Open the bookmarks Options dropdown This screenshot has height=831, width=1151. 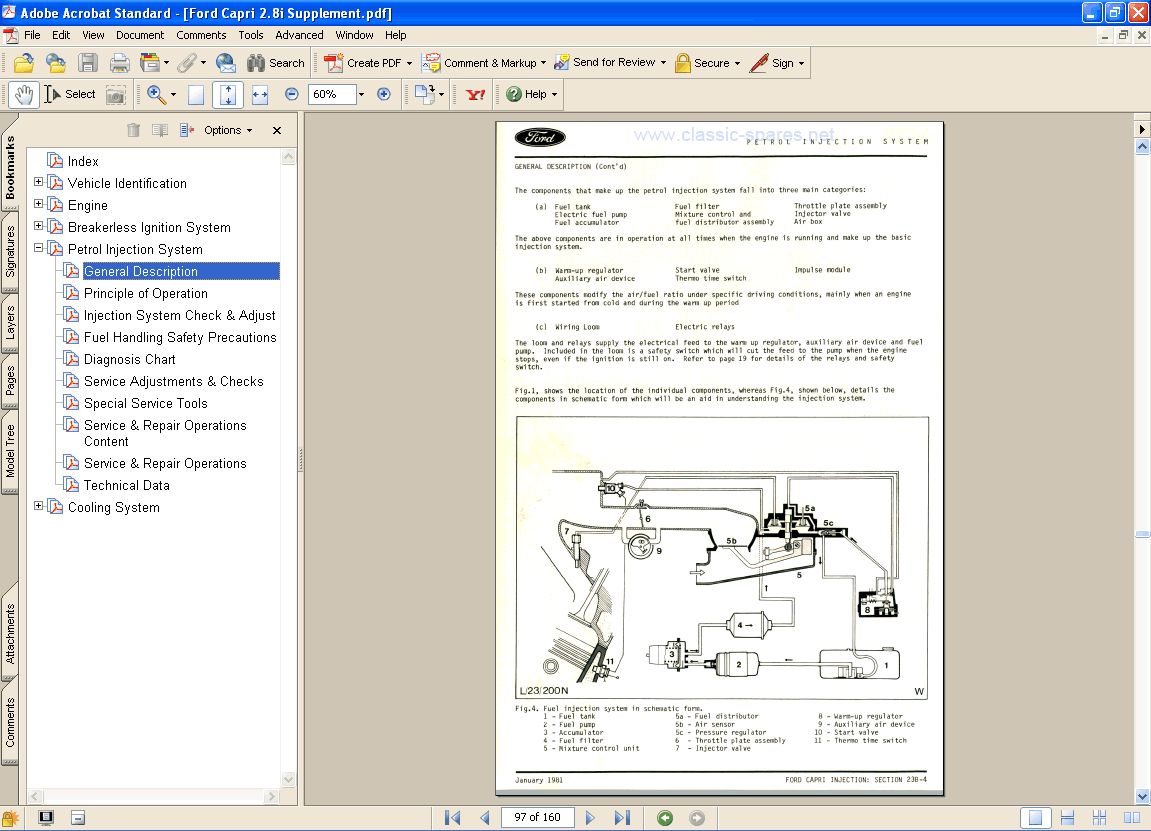click(228, 130)
